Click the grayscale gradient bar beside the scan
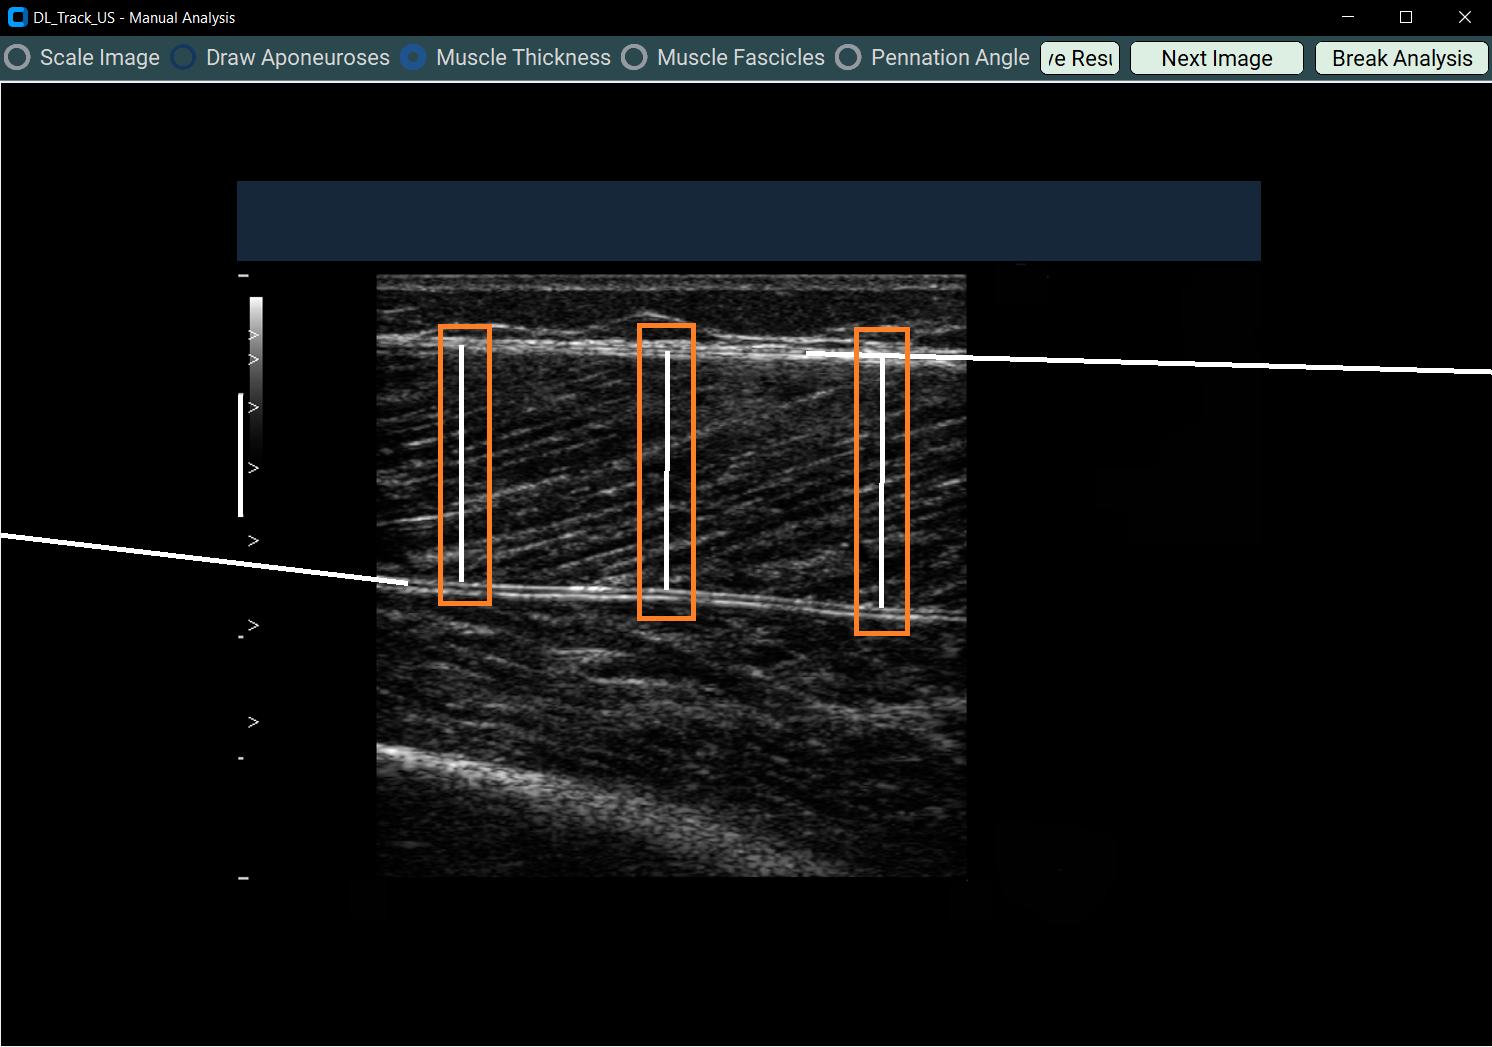The height and width of the screenshot is (1047, 1492). pos(256,370)
